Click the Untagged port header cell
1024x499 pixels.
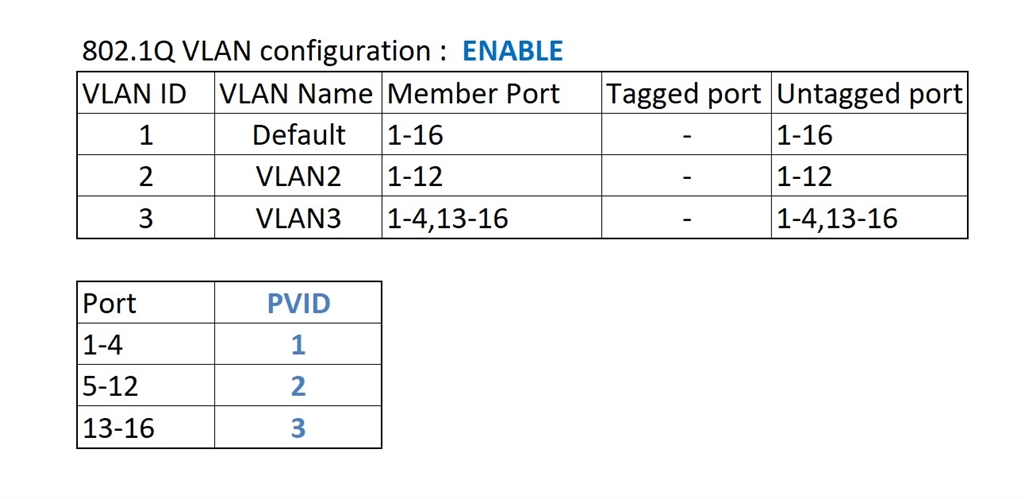(x=869, y=94)
